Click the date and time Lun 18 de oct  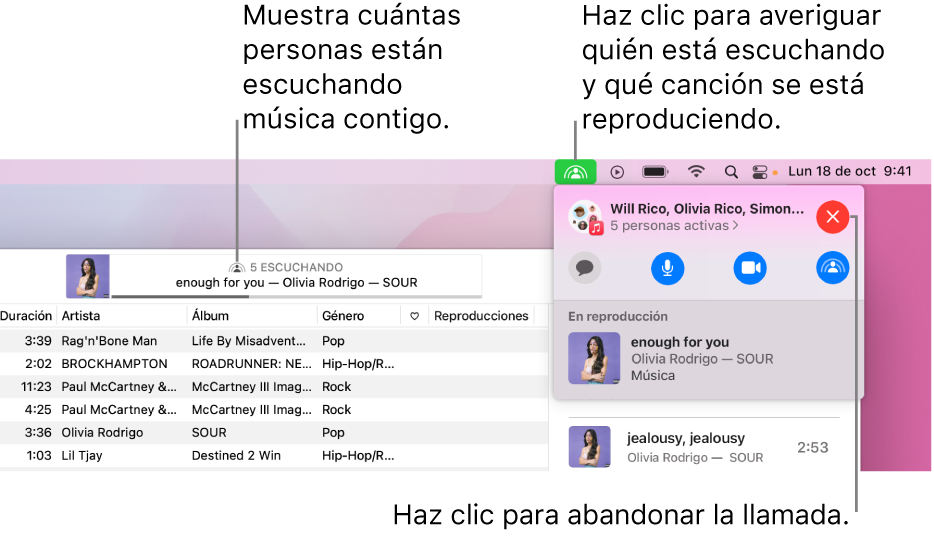[x=849, y=171]
